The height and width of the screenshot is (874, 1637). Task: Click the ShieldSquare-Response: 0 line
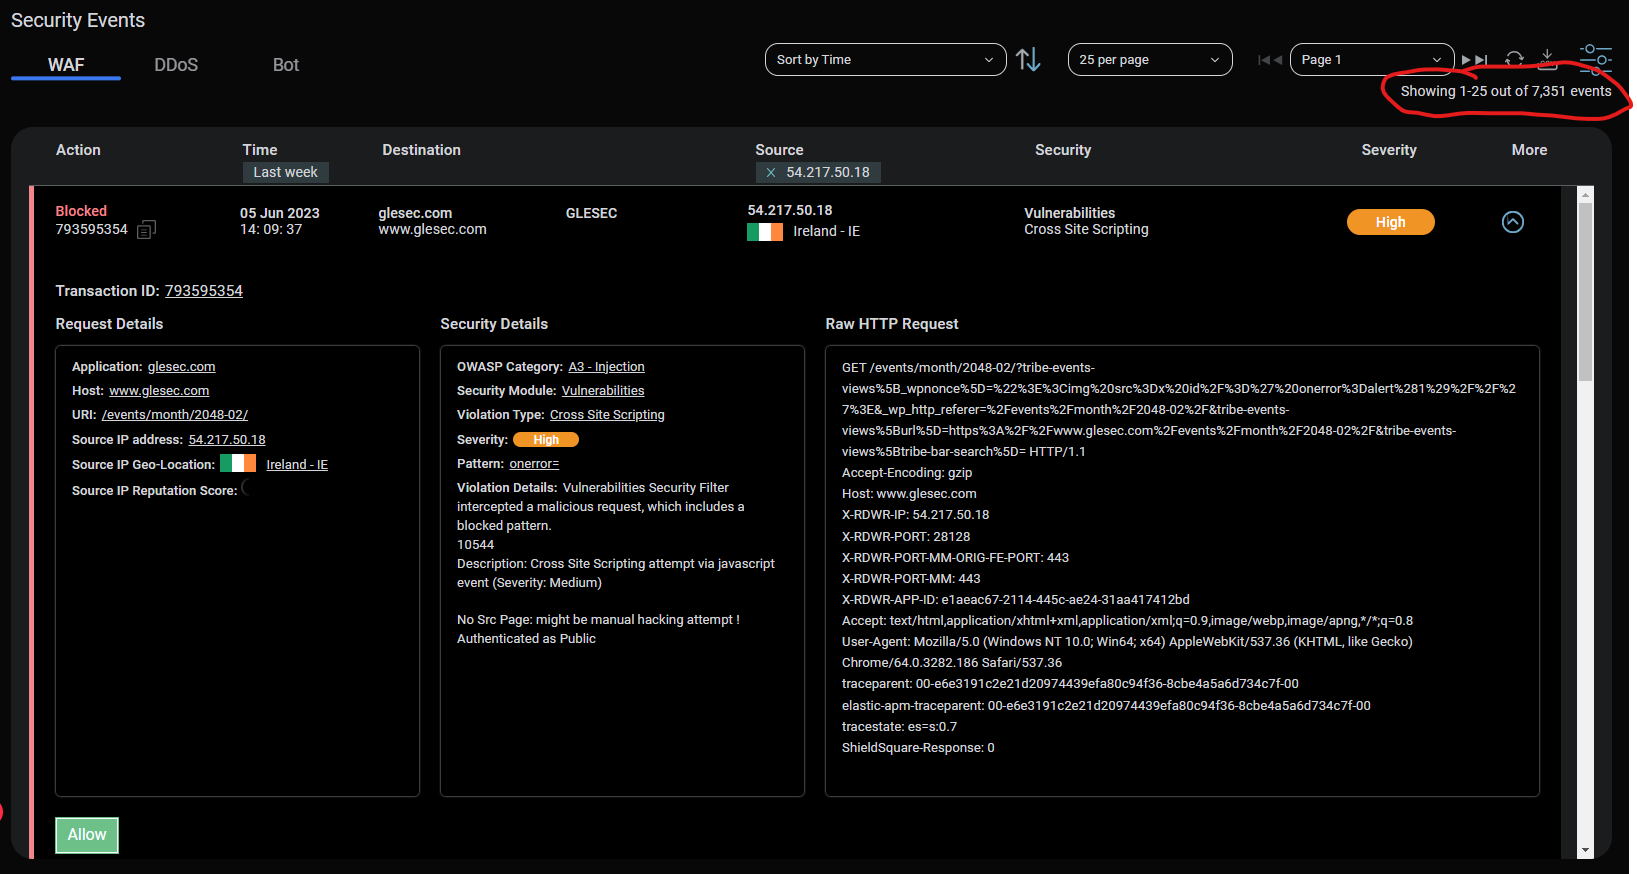pyautogui.click(x=918, y=748)
